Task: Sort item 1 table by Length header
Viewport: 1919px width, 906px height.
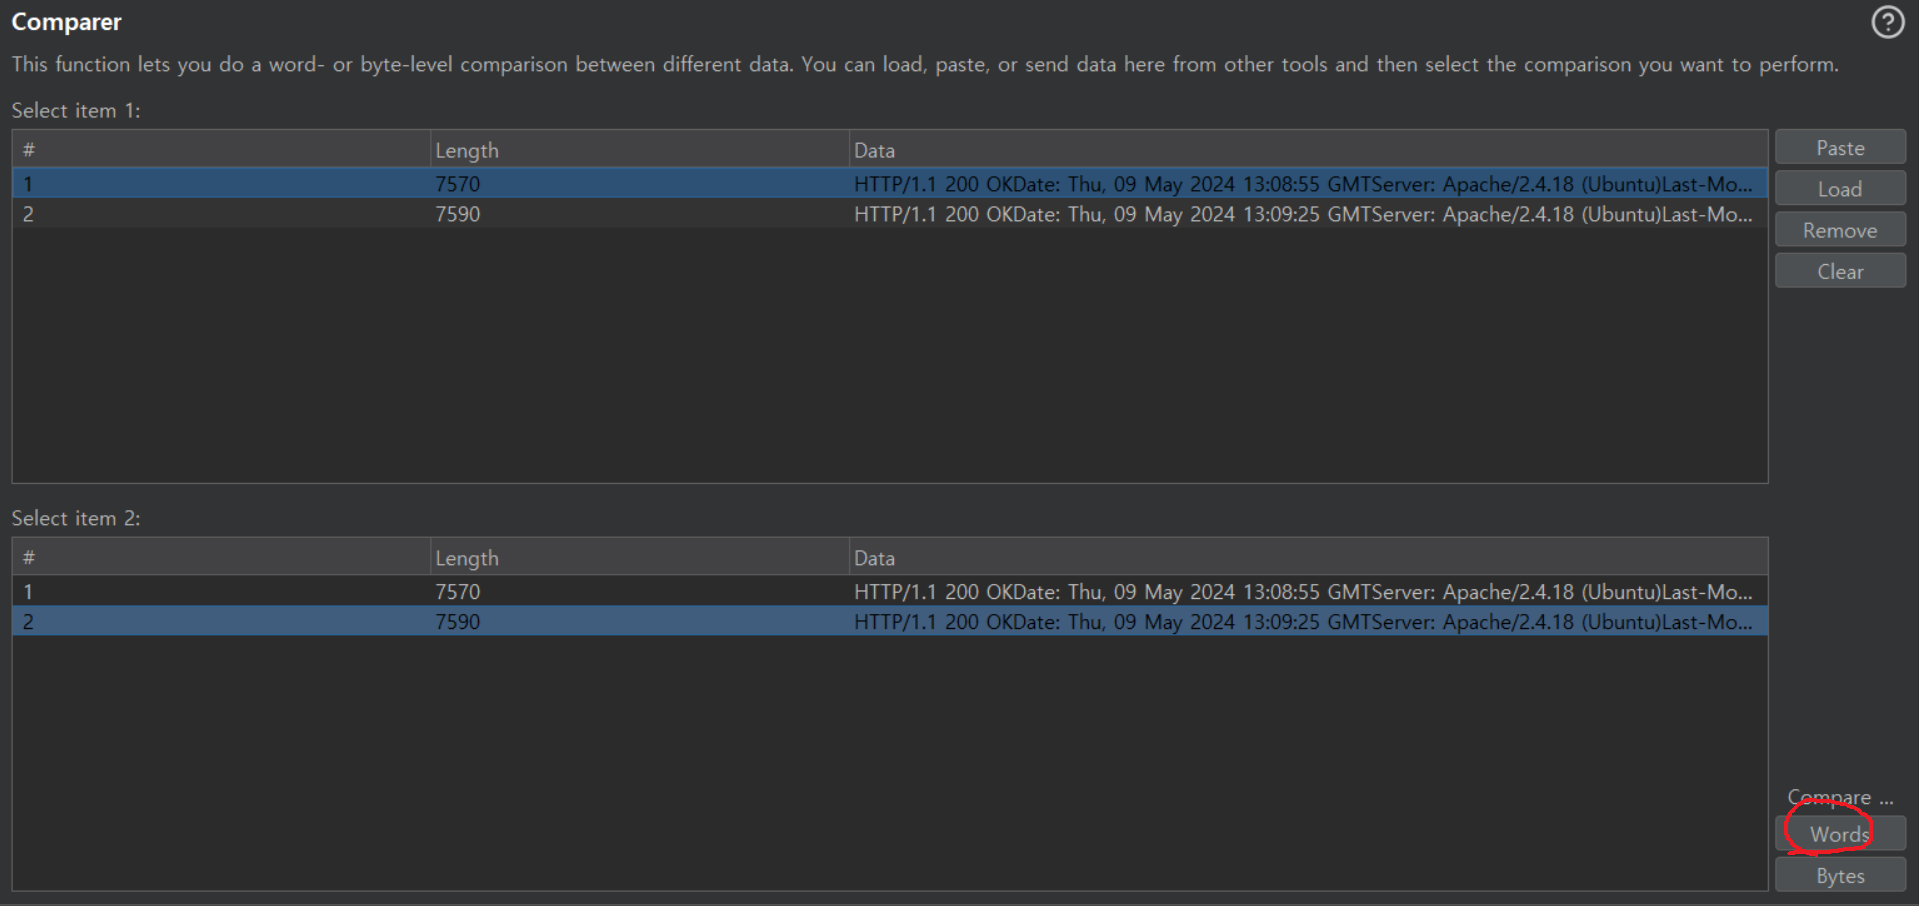Action: [x=640, y=150]
